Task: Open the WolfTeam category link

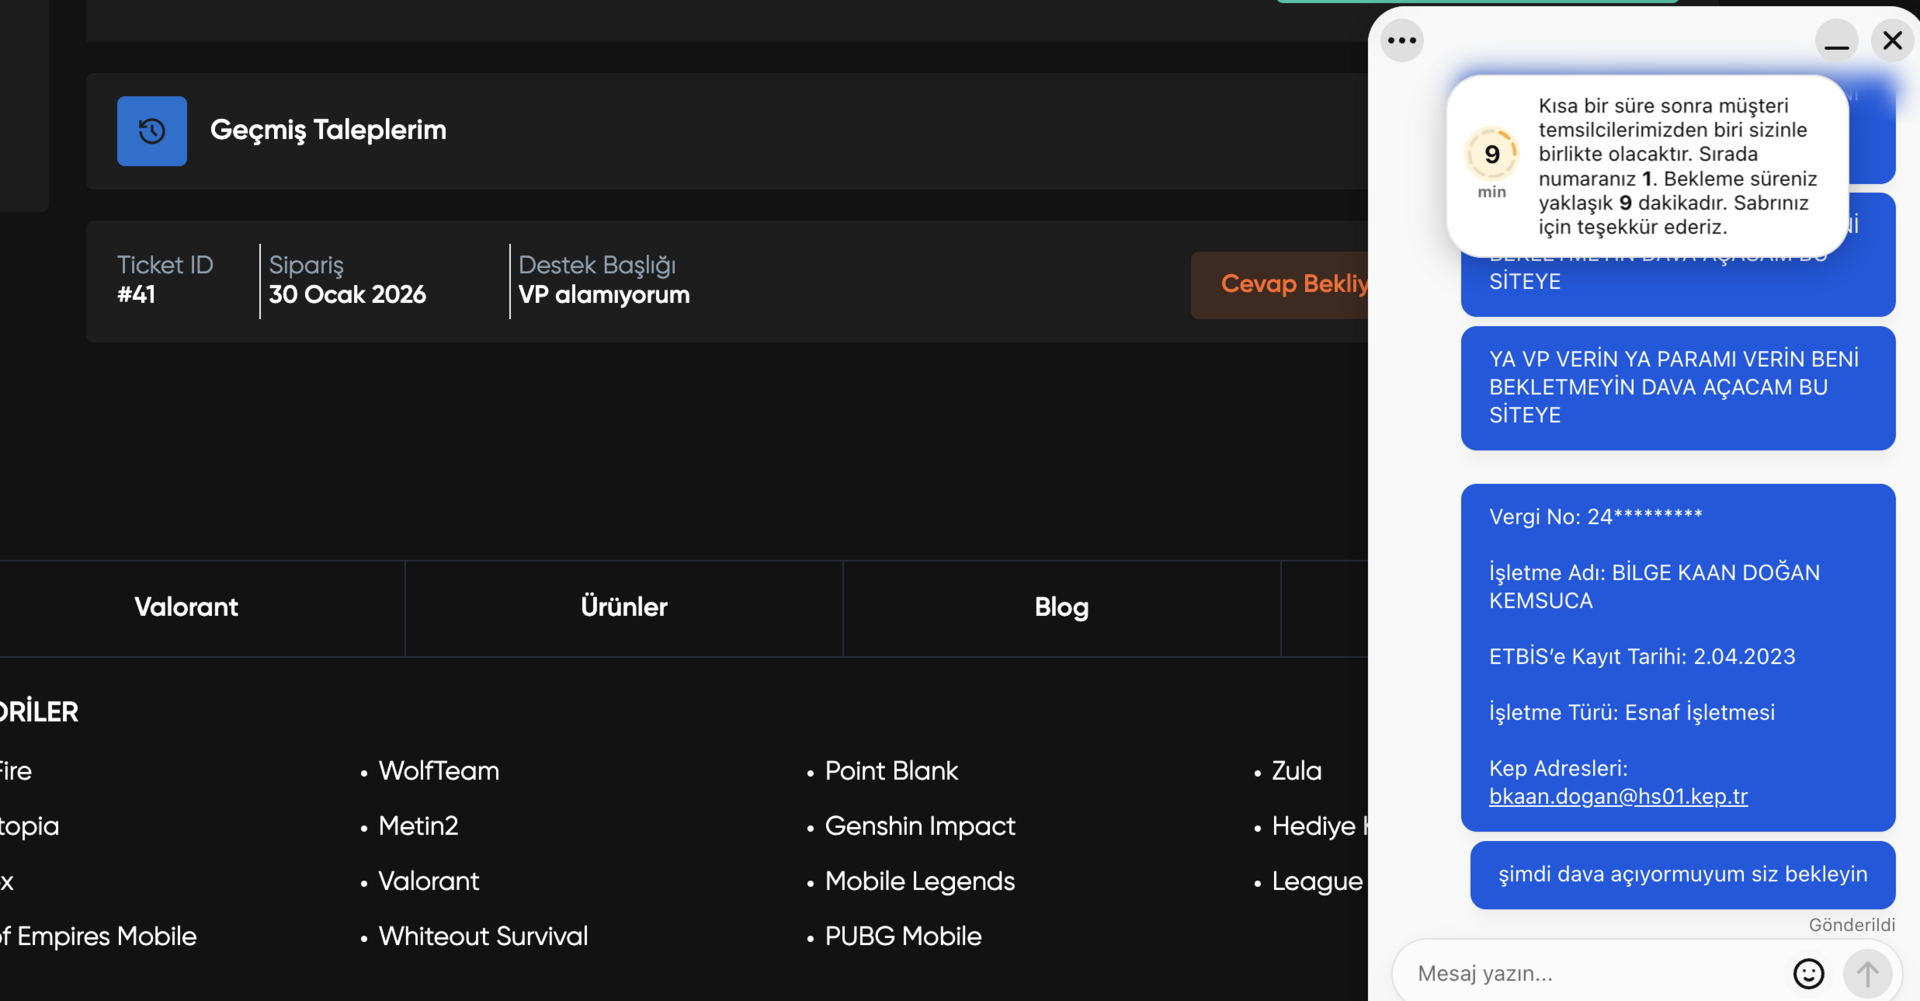Action: [x=438, y=771]
